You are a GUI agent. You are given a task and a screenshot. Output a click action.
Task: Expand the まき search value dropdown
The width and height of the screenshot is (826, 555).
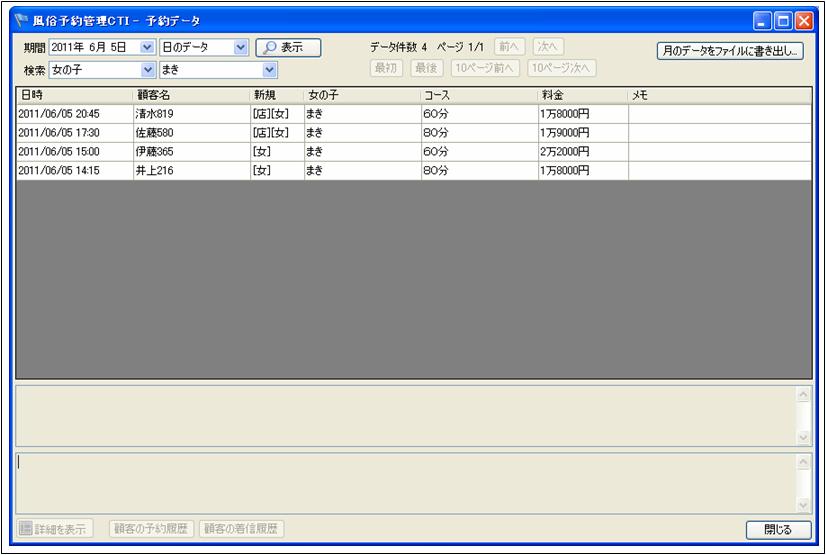point(269,70)
